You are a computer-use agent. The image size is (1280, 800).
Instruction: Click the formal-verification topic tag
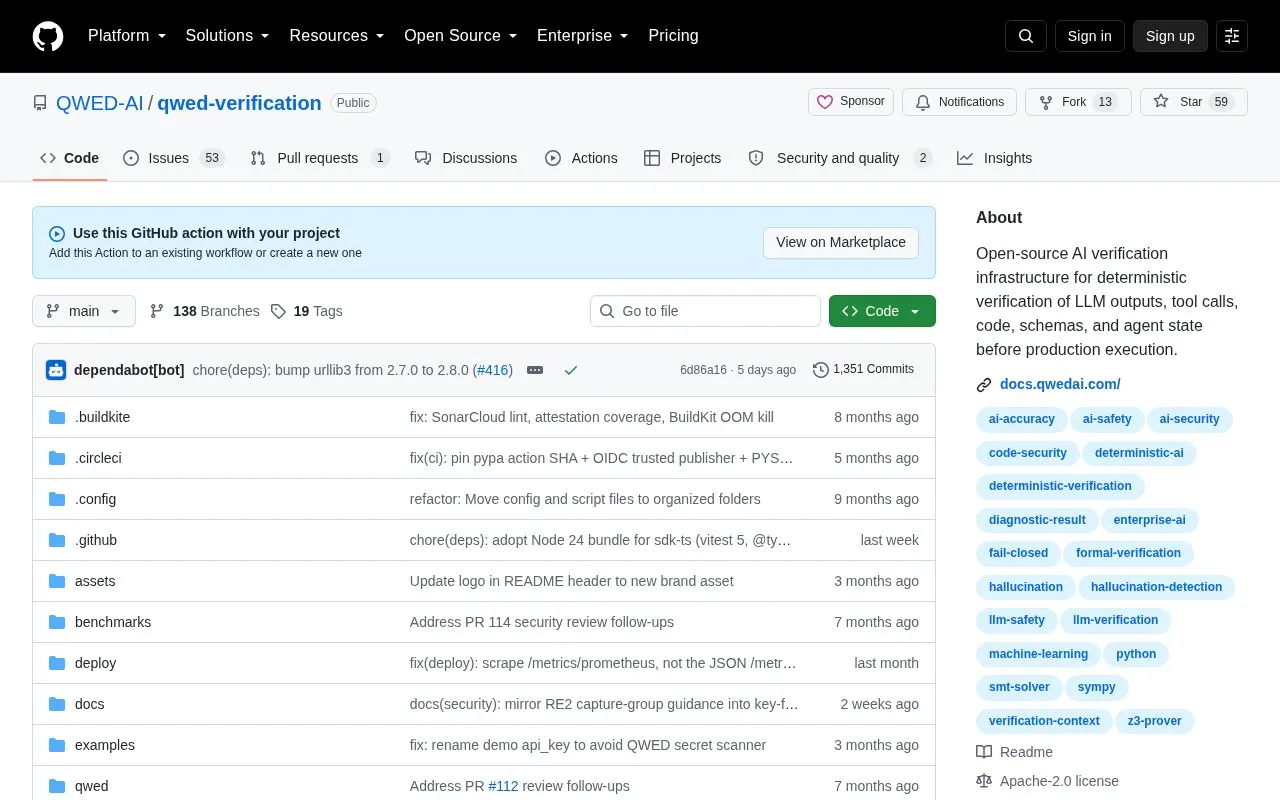pyautogui.click(x=1128, y=553)
